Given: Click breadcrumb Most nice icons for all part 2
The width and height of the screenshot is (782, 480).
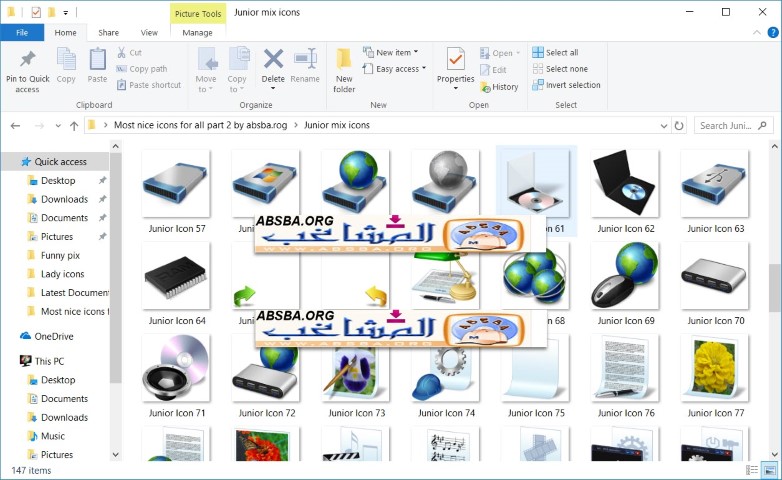Looking at the screenshot, I should point(200,125).
